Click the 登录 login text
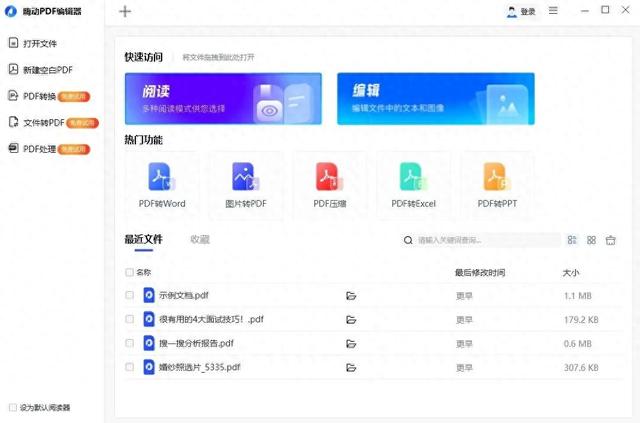Screen dimensions: 640x423 (528, 12)
